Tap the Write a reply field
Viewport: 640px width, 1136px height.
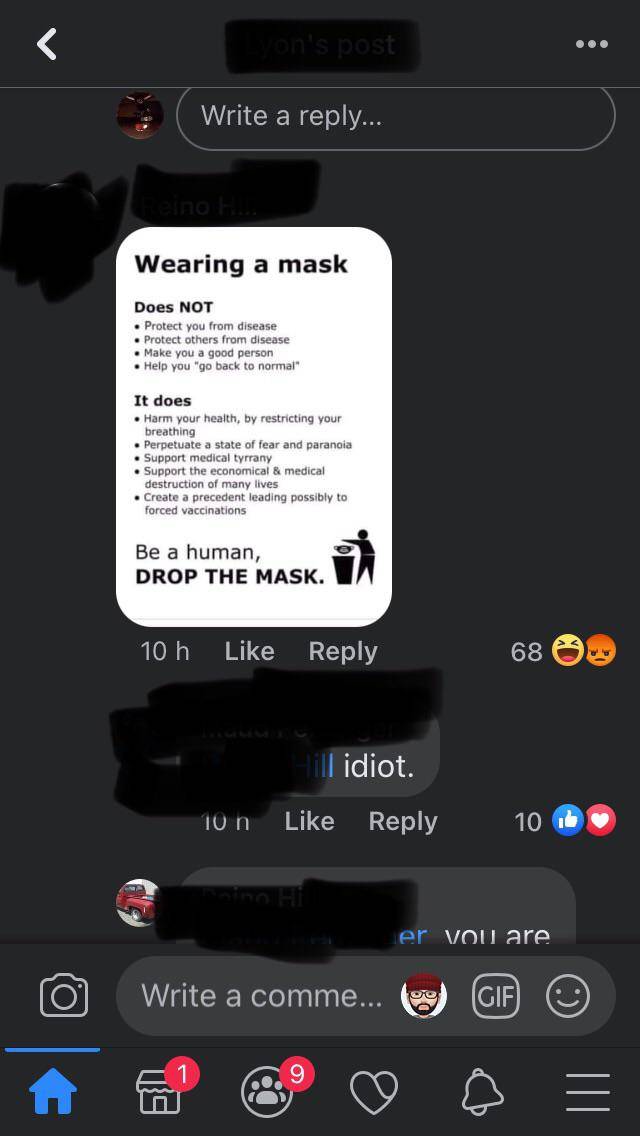396,117
